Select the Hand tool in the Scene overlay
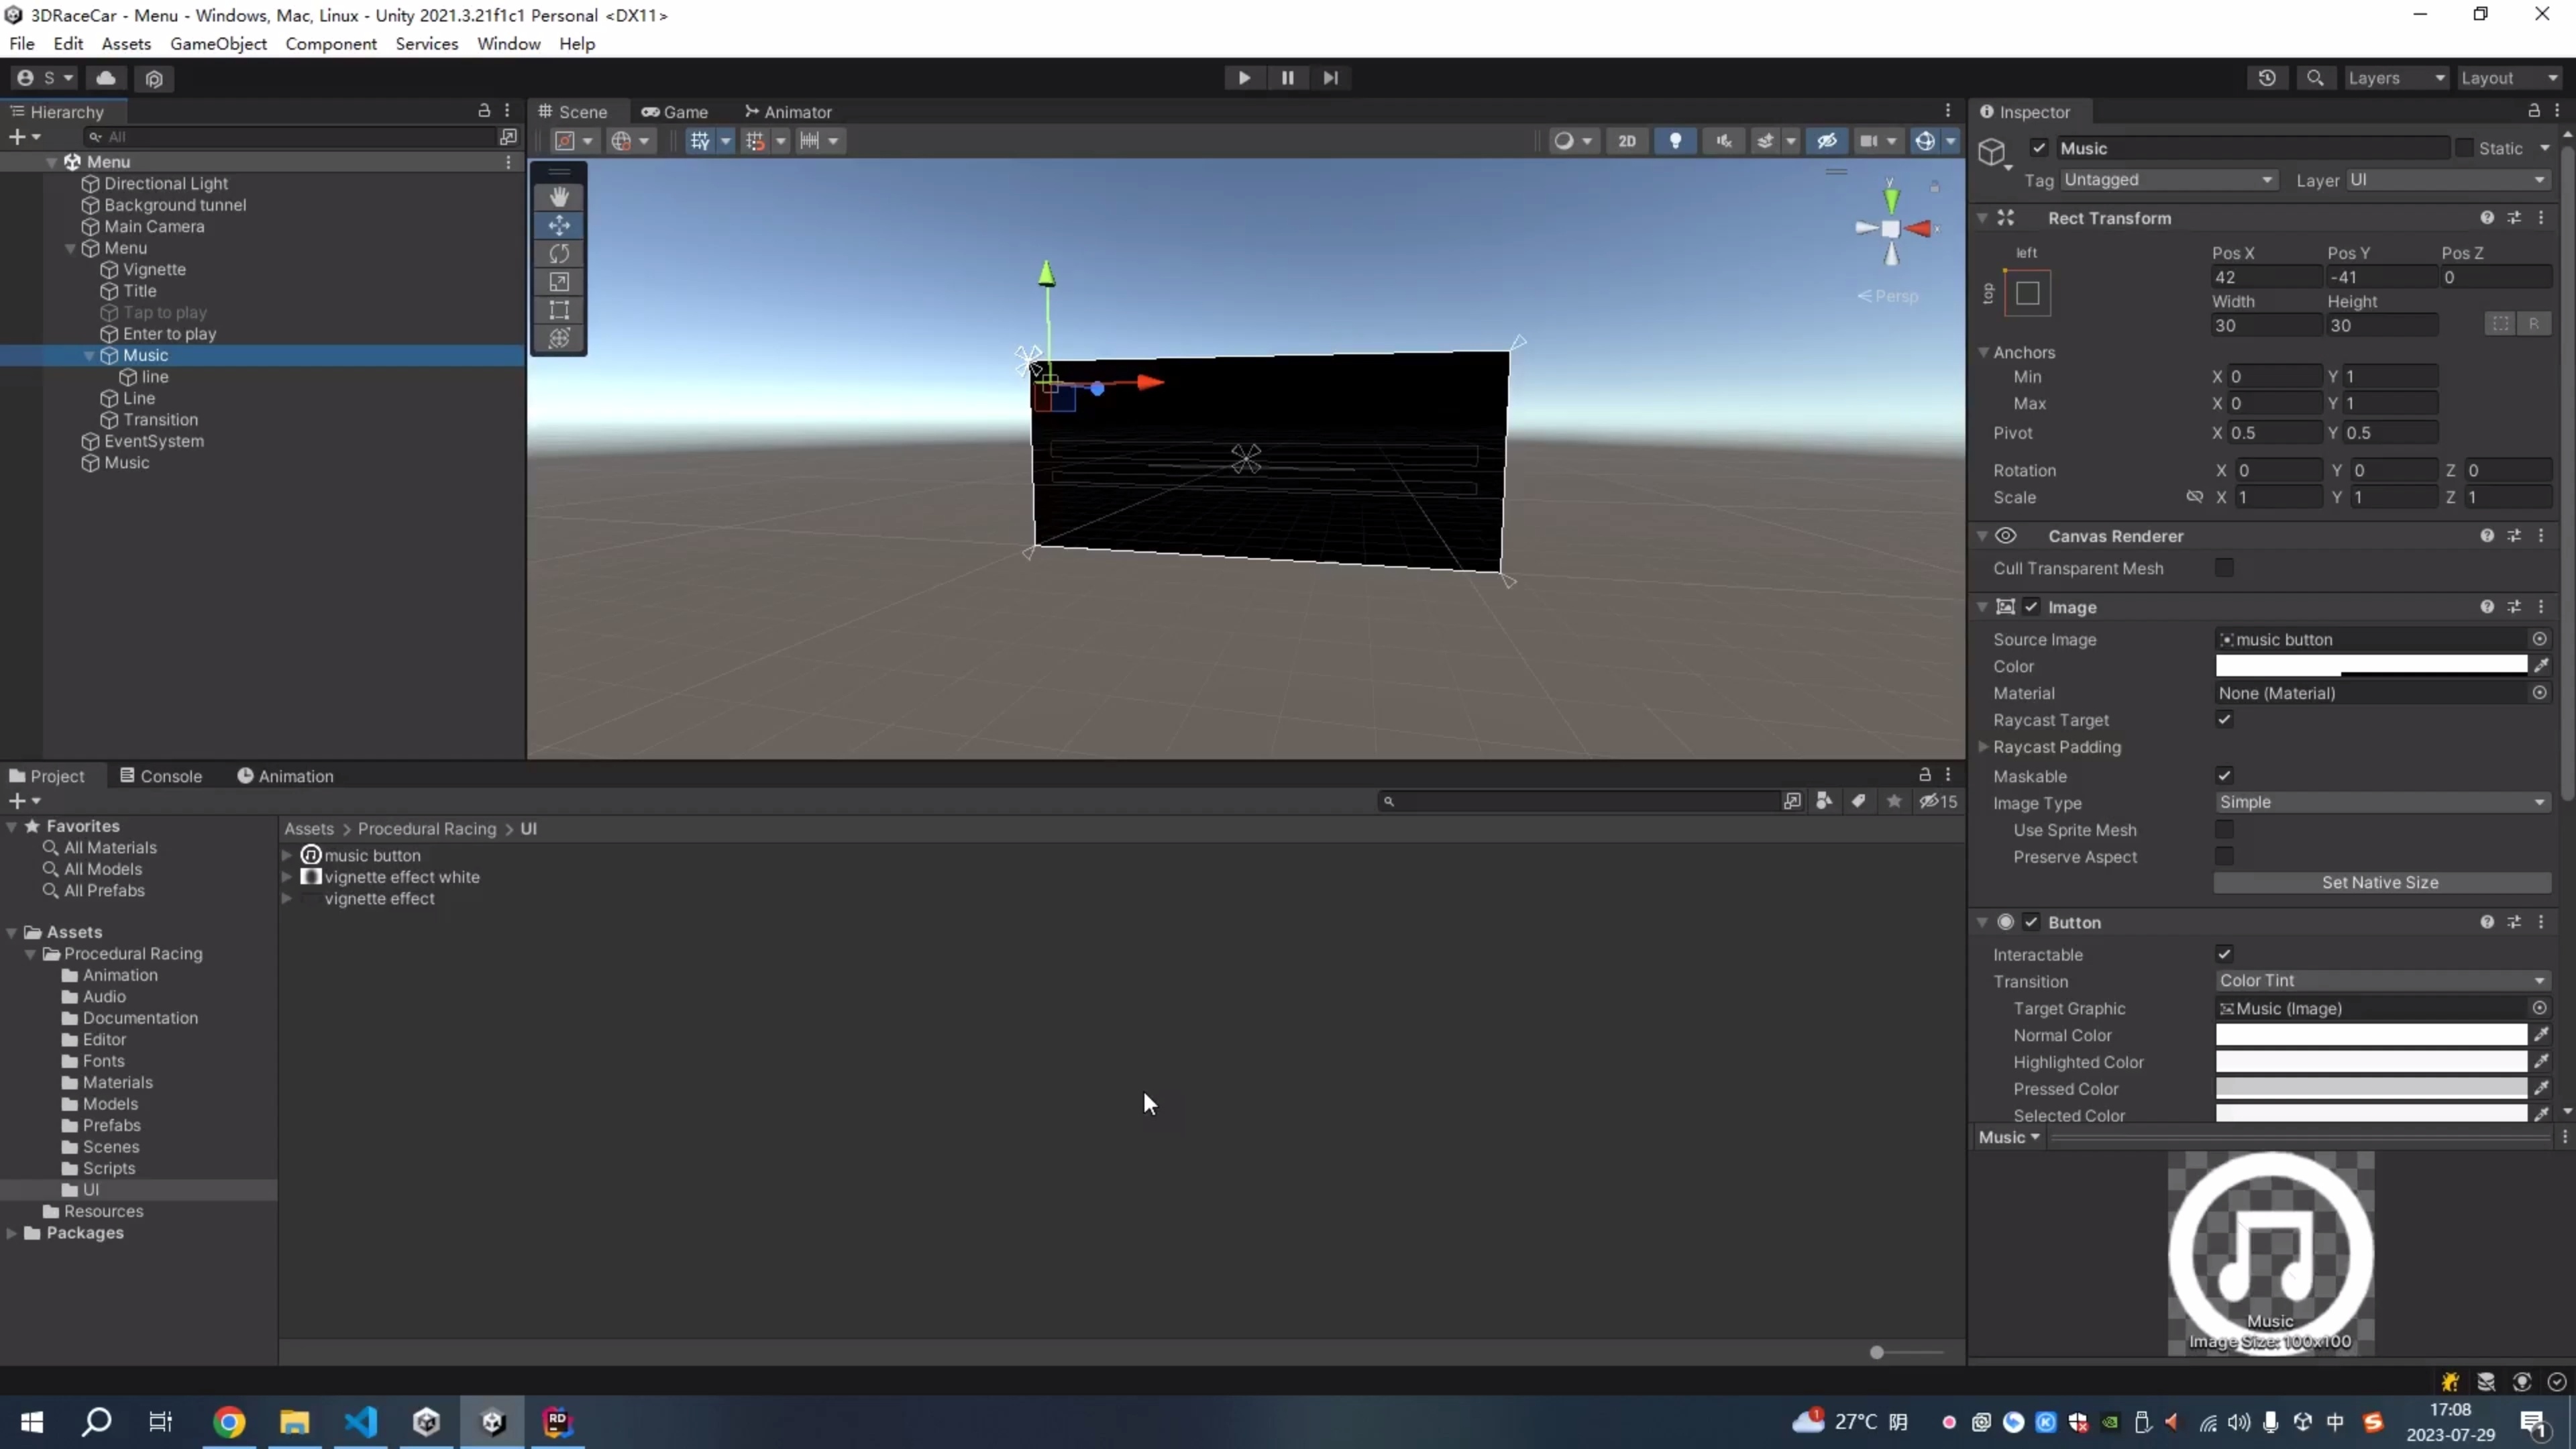The image size is (2576, 1449). click(559, 196)
